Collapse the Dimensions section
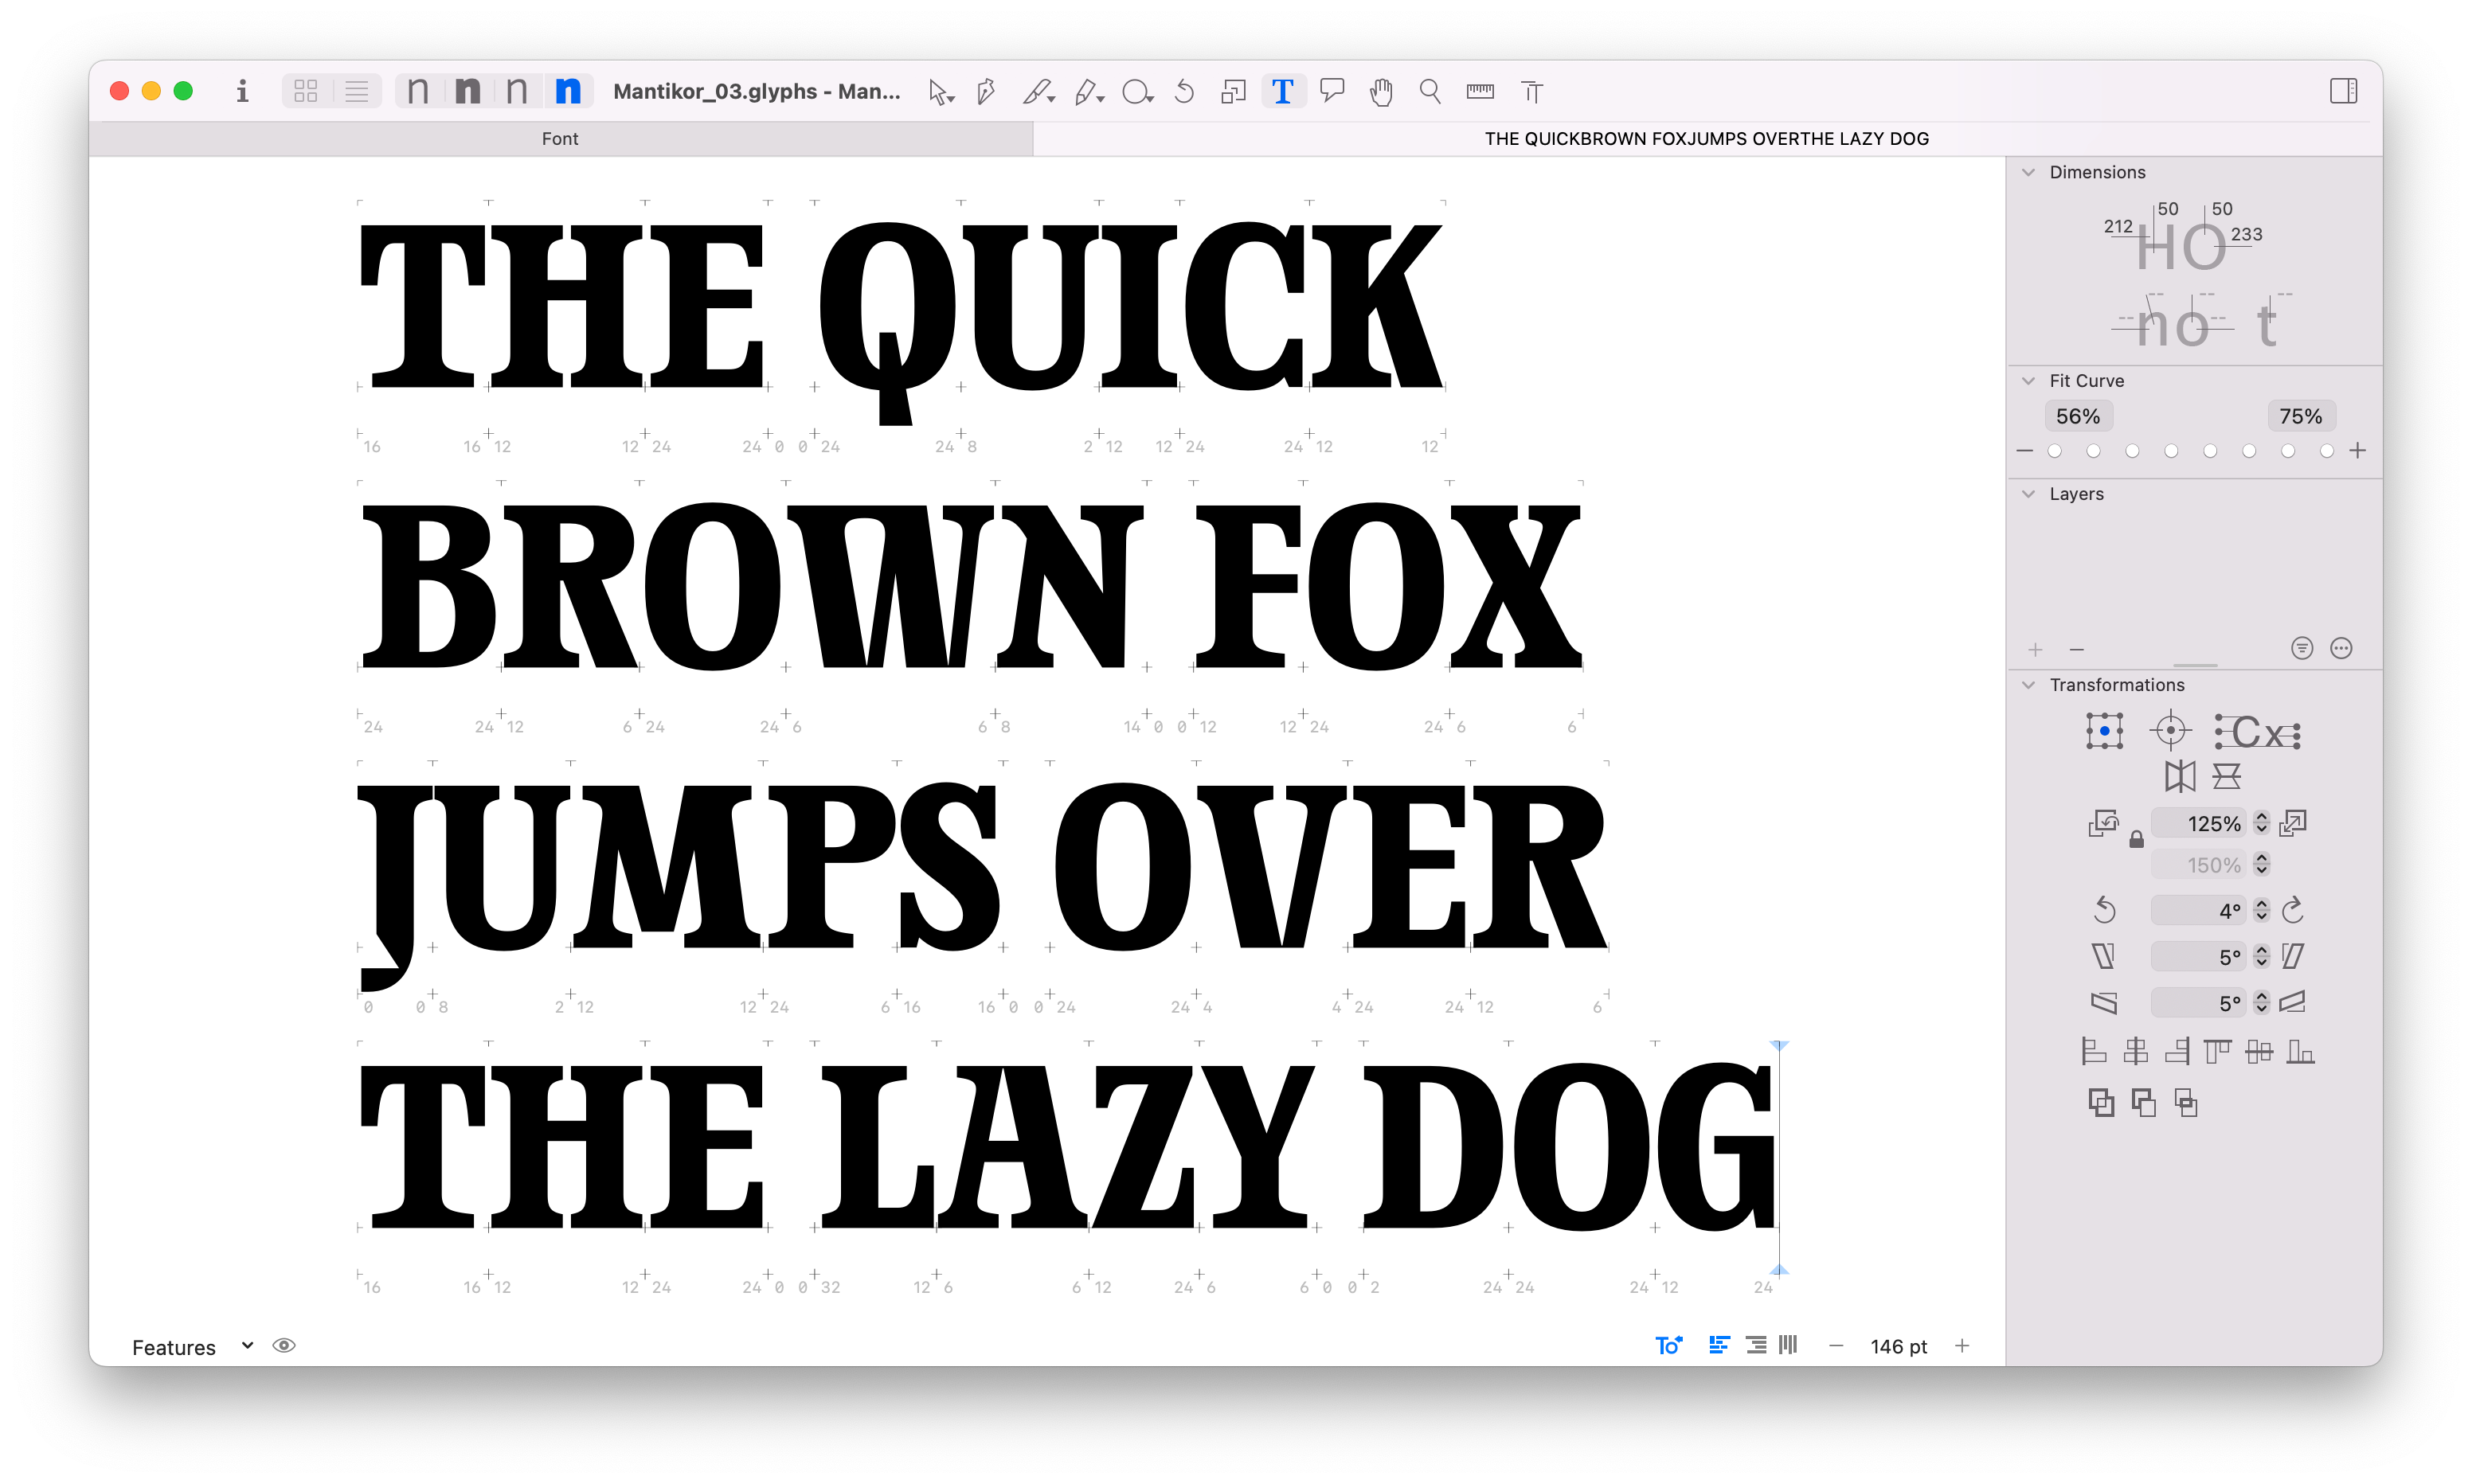This screenshot has height=1484, width=2472. (x=2029, y=172)
